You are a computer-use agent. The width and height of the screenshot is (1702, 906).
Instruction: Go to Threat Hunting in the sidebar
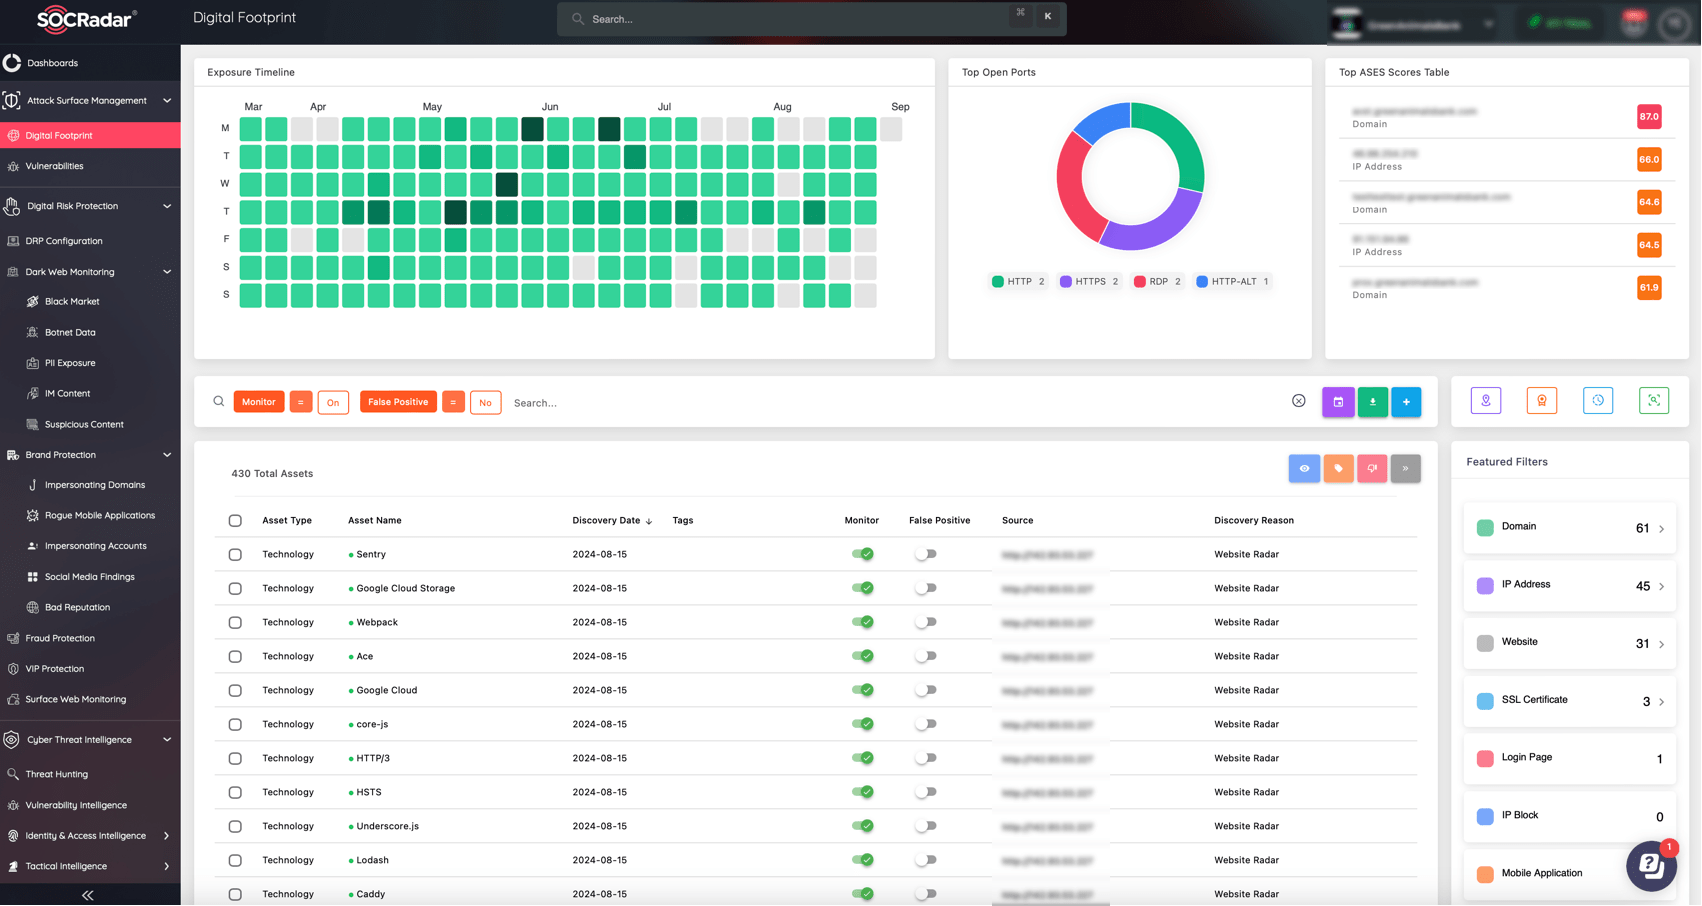pyautogui.click(x=55, y=774)
